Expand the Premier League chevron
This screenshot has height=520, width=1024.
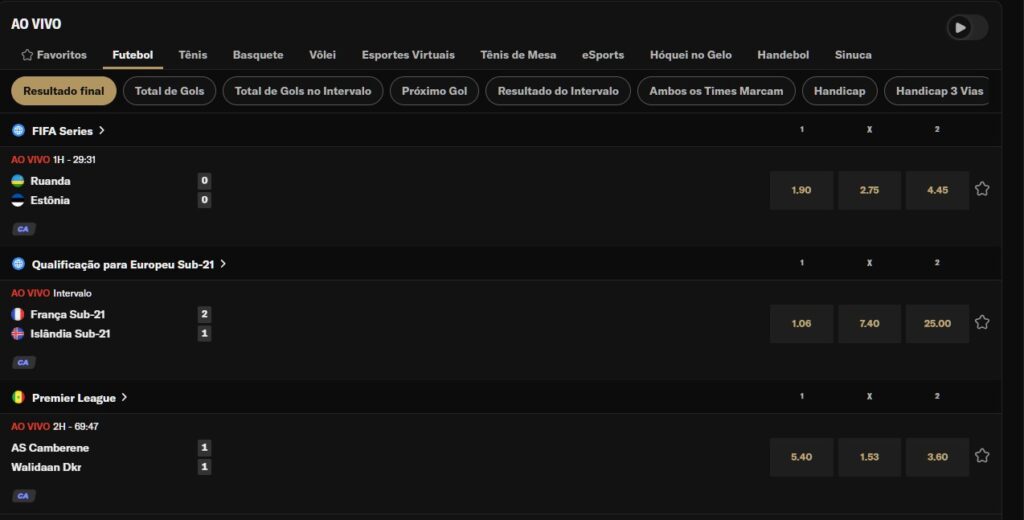(124, 397)
